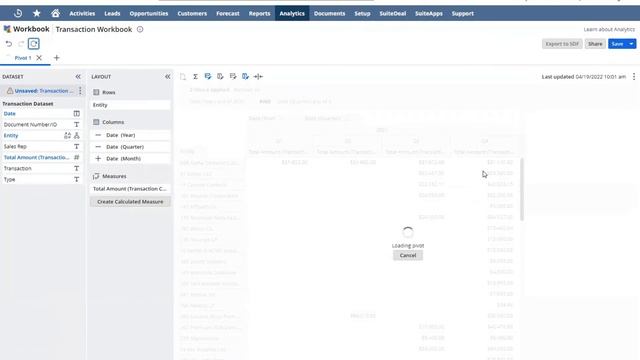Viewport: 640px width, 360px height.
Task: Open the Setup menu
Action: pos(362,13)
